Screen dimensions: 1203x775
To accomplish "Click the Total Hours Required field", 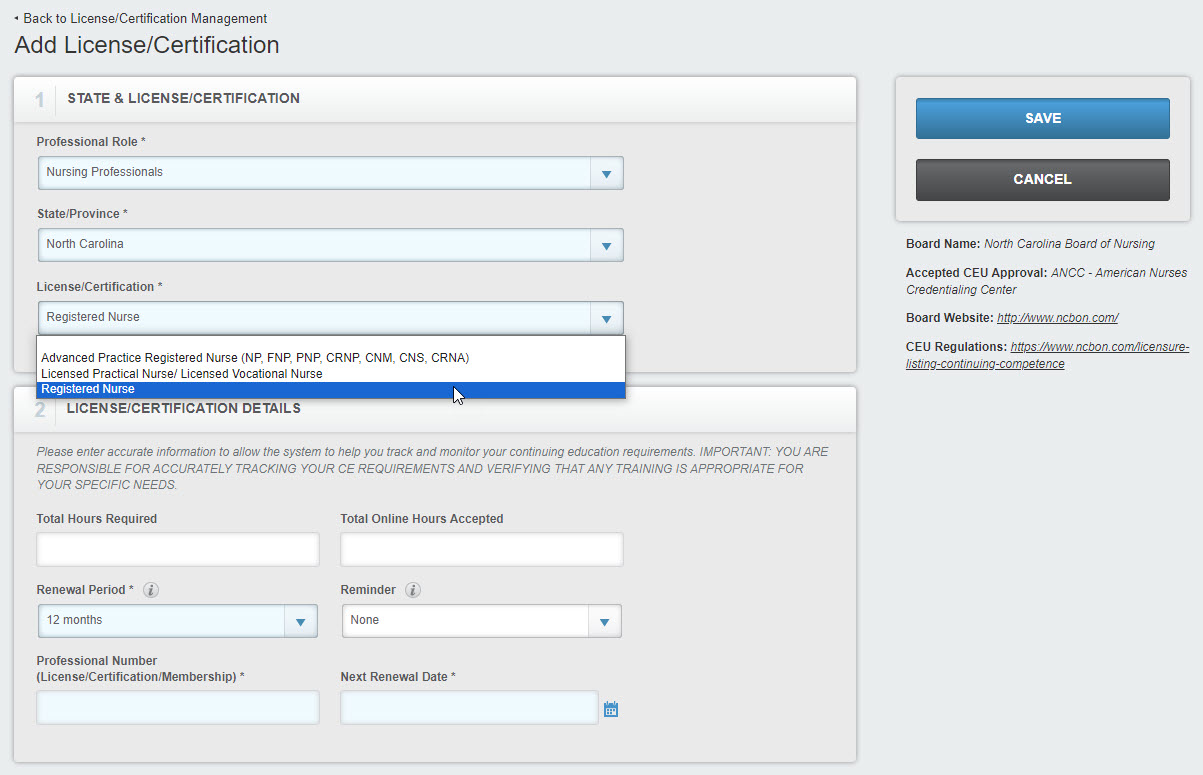I will (177, 549).
